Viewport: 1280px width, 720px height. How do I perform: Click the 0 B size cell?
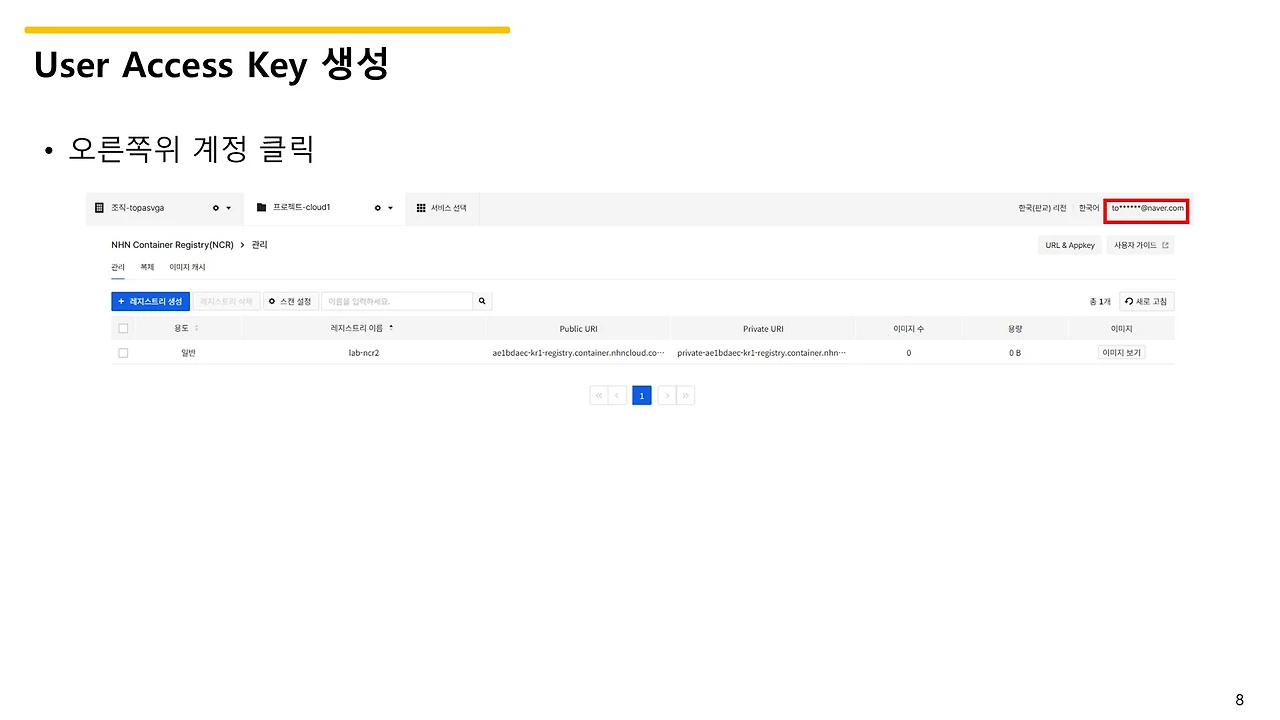[x=1015, y=353]
